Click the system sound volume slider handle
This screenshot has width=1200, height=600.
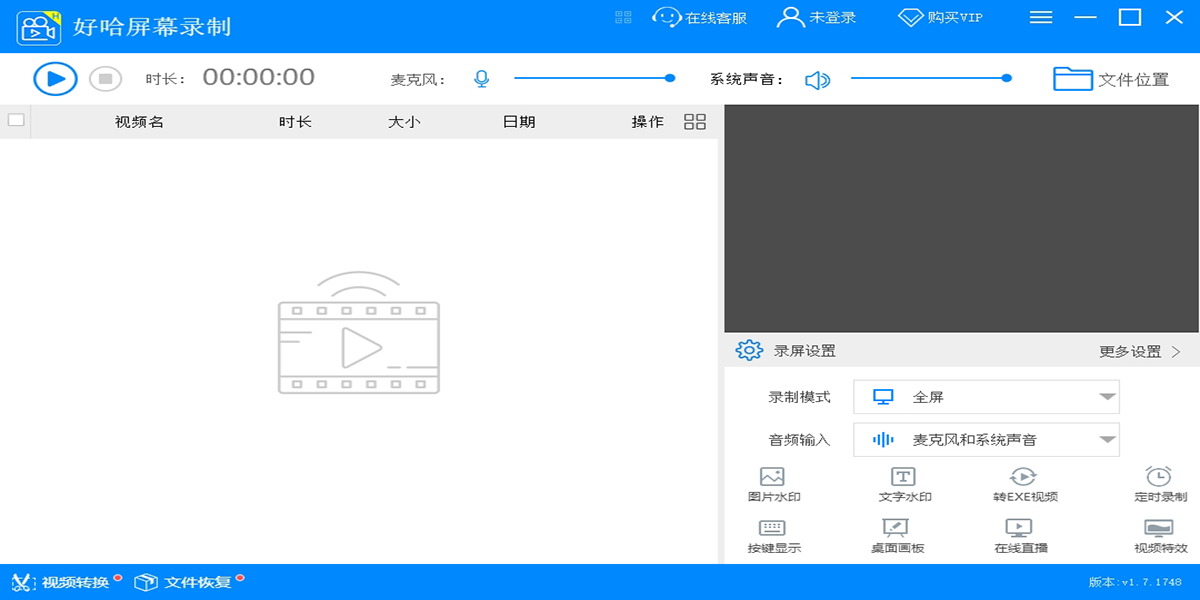point(1007,78)
